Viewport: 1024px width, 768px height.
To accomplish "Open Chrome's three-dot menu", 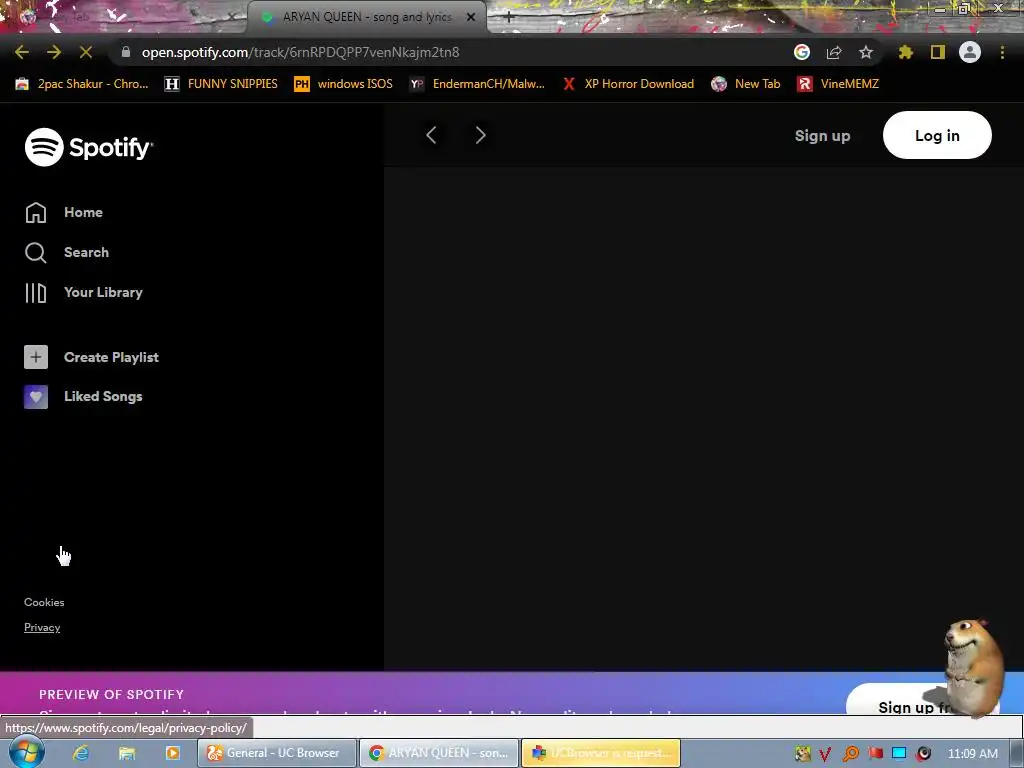I will [1002, 52].
